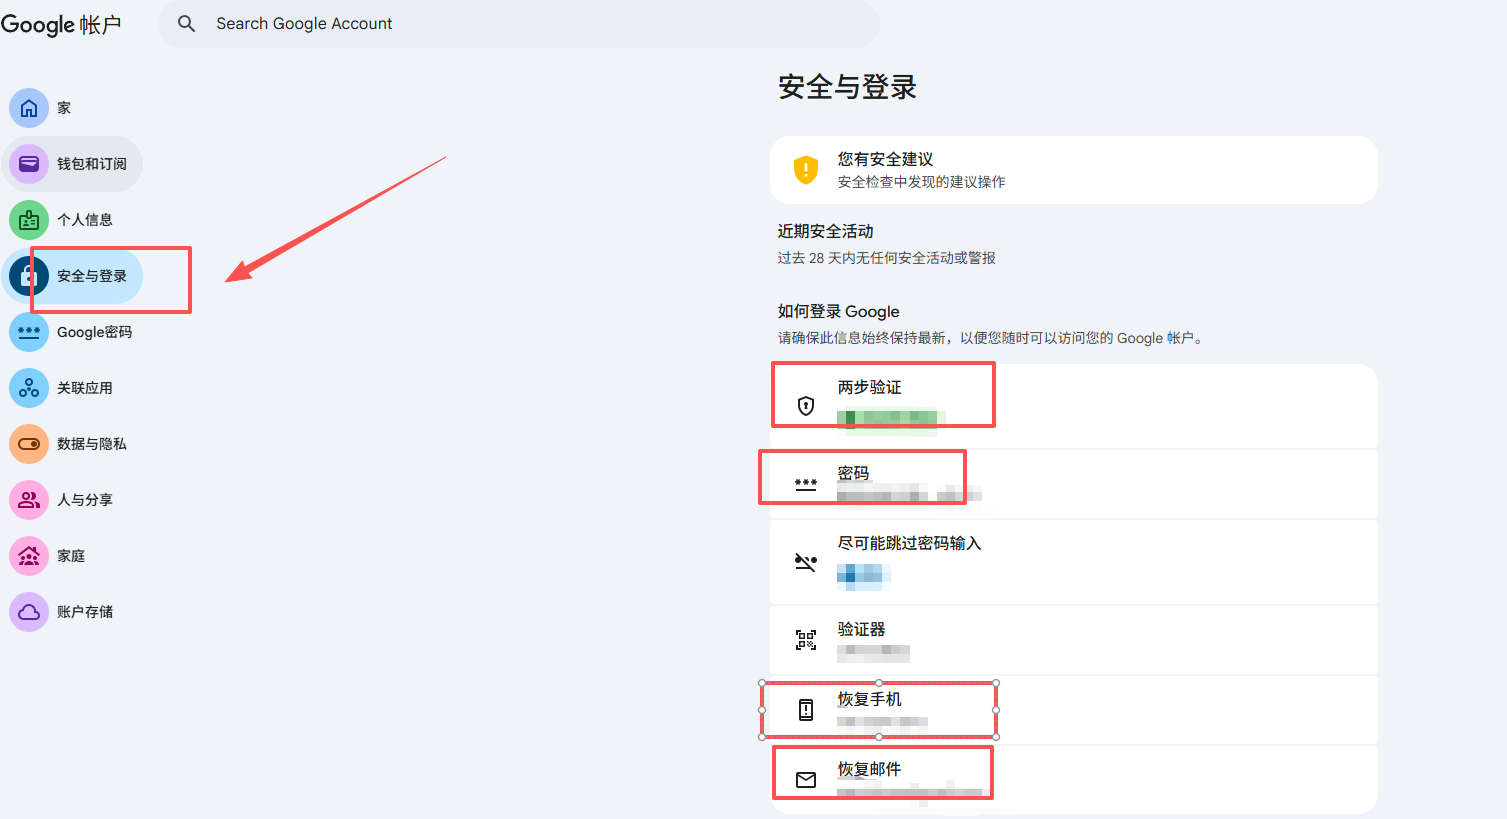Screen dimensions: 1507x819
Task: Click the Google 帐户 logo
Action: point(61,24)
